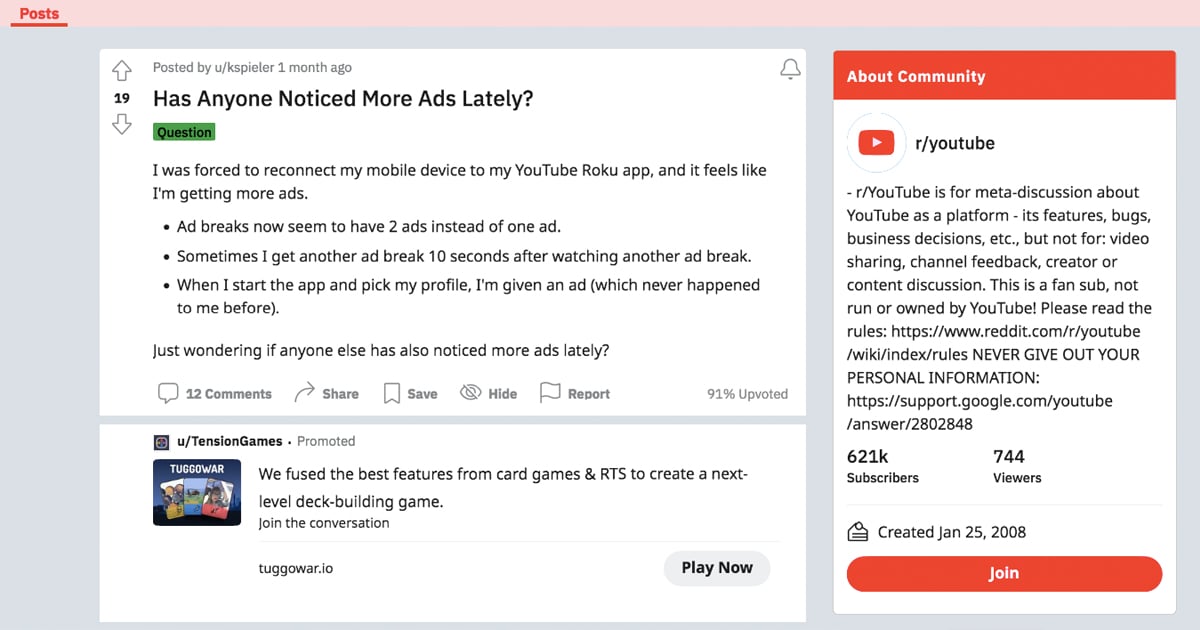Report the post with flag icon
1200x630 pixels.
pos(550,393)
